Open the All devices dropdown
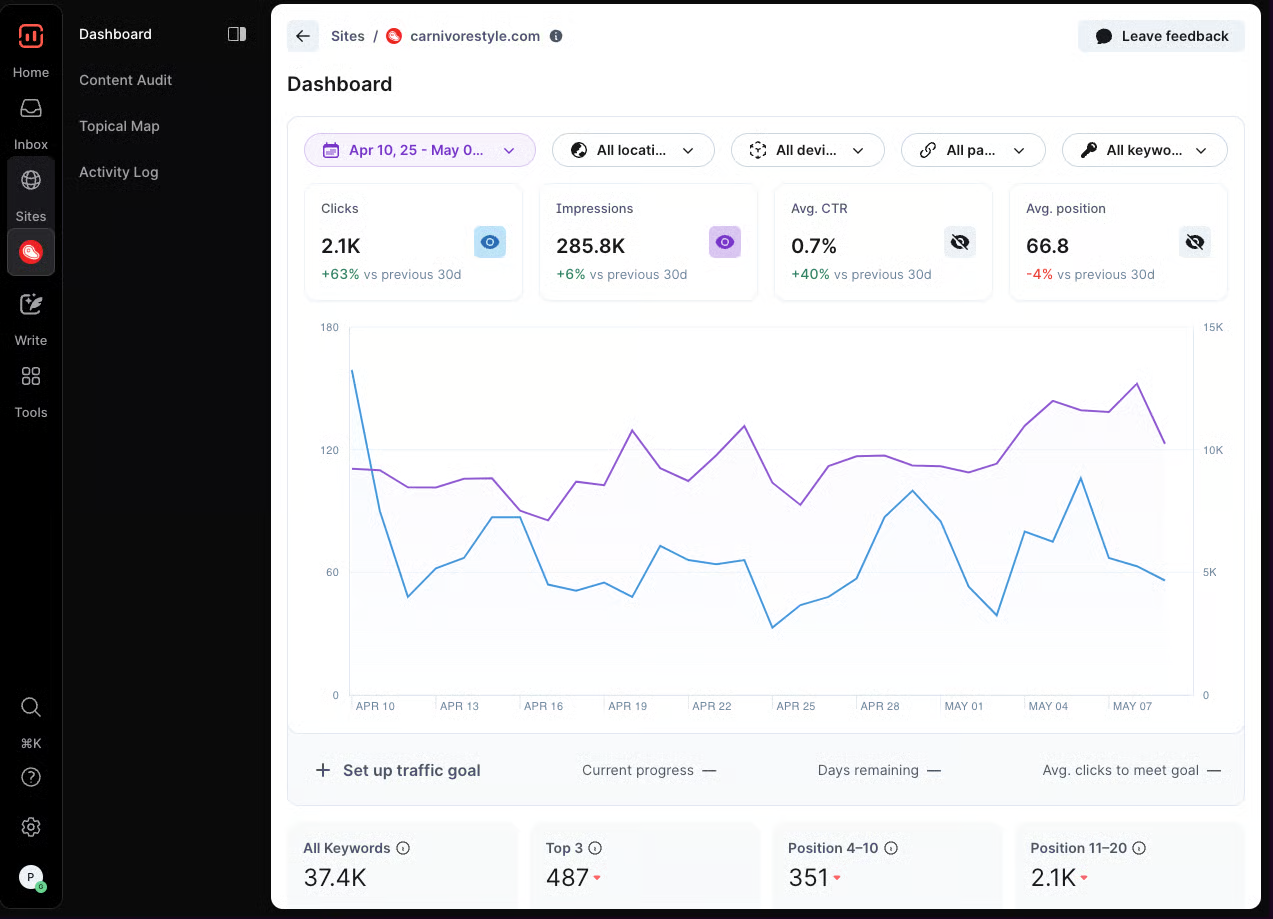1273x919 pixels. 807,149
